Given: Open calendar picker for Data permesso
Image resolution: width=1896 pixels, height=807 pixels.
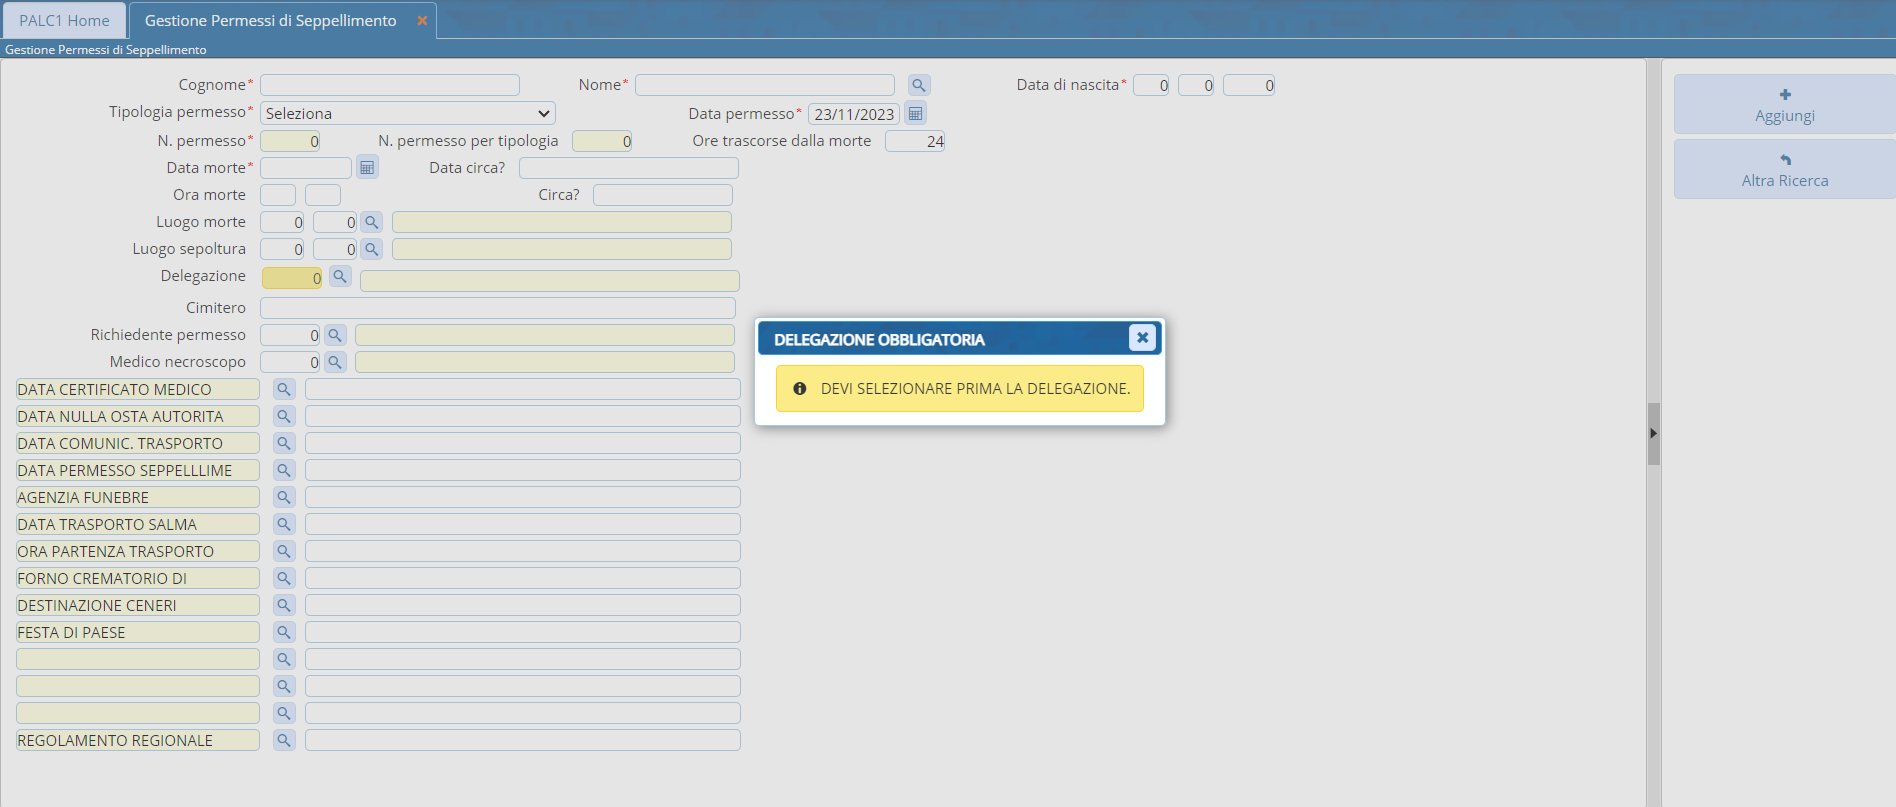Looking at the screenshot, I should click(915, 113).
